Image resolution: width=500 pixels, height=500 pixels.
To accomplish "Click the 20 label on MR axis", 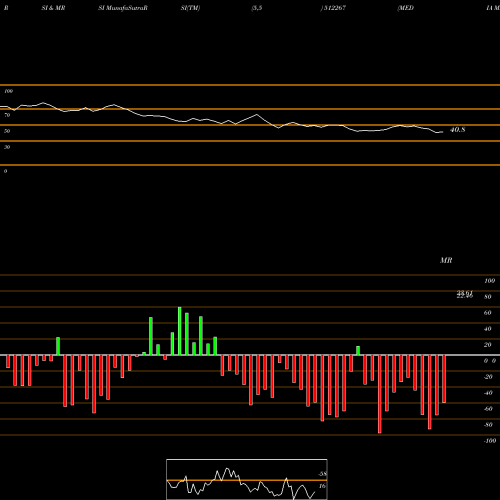I will coord(488,345).
